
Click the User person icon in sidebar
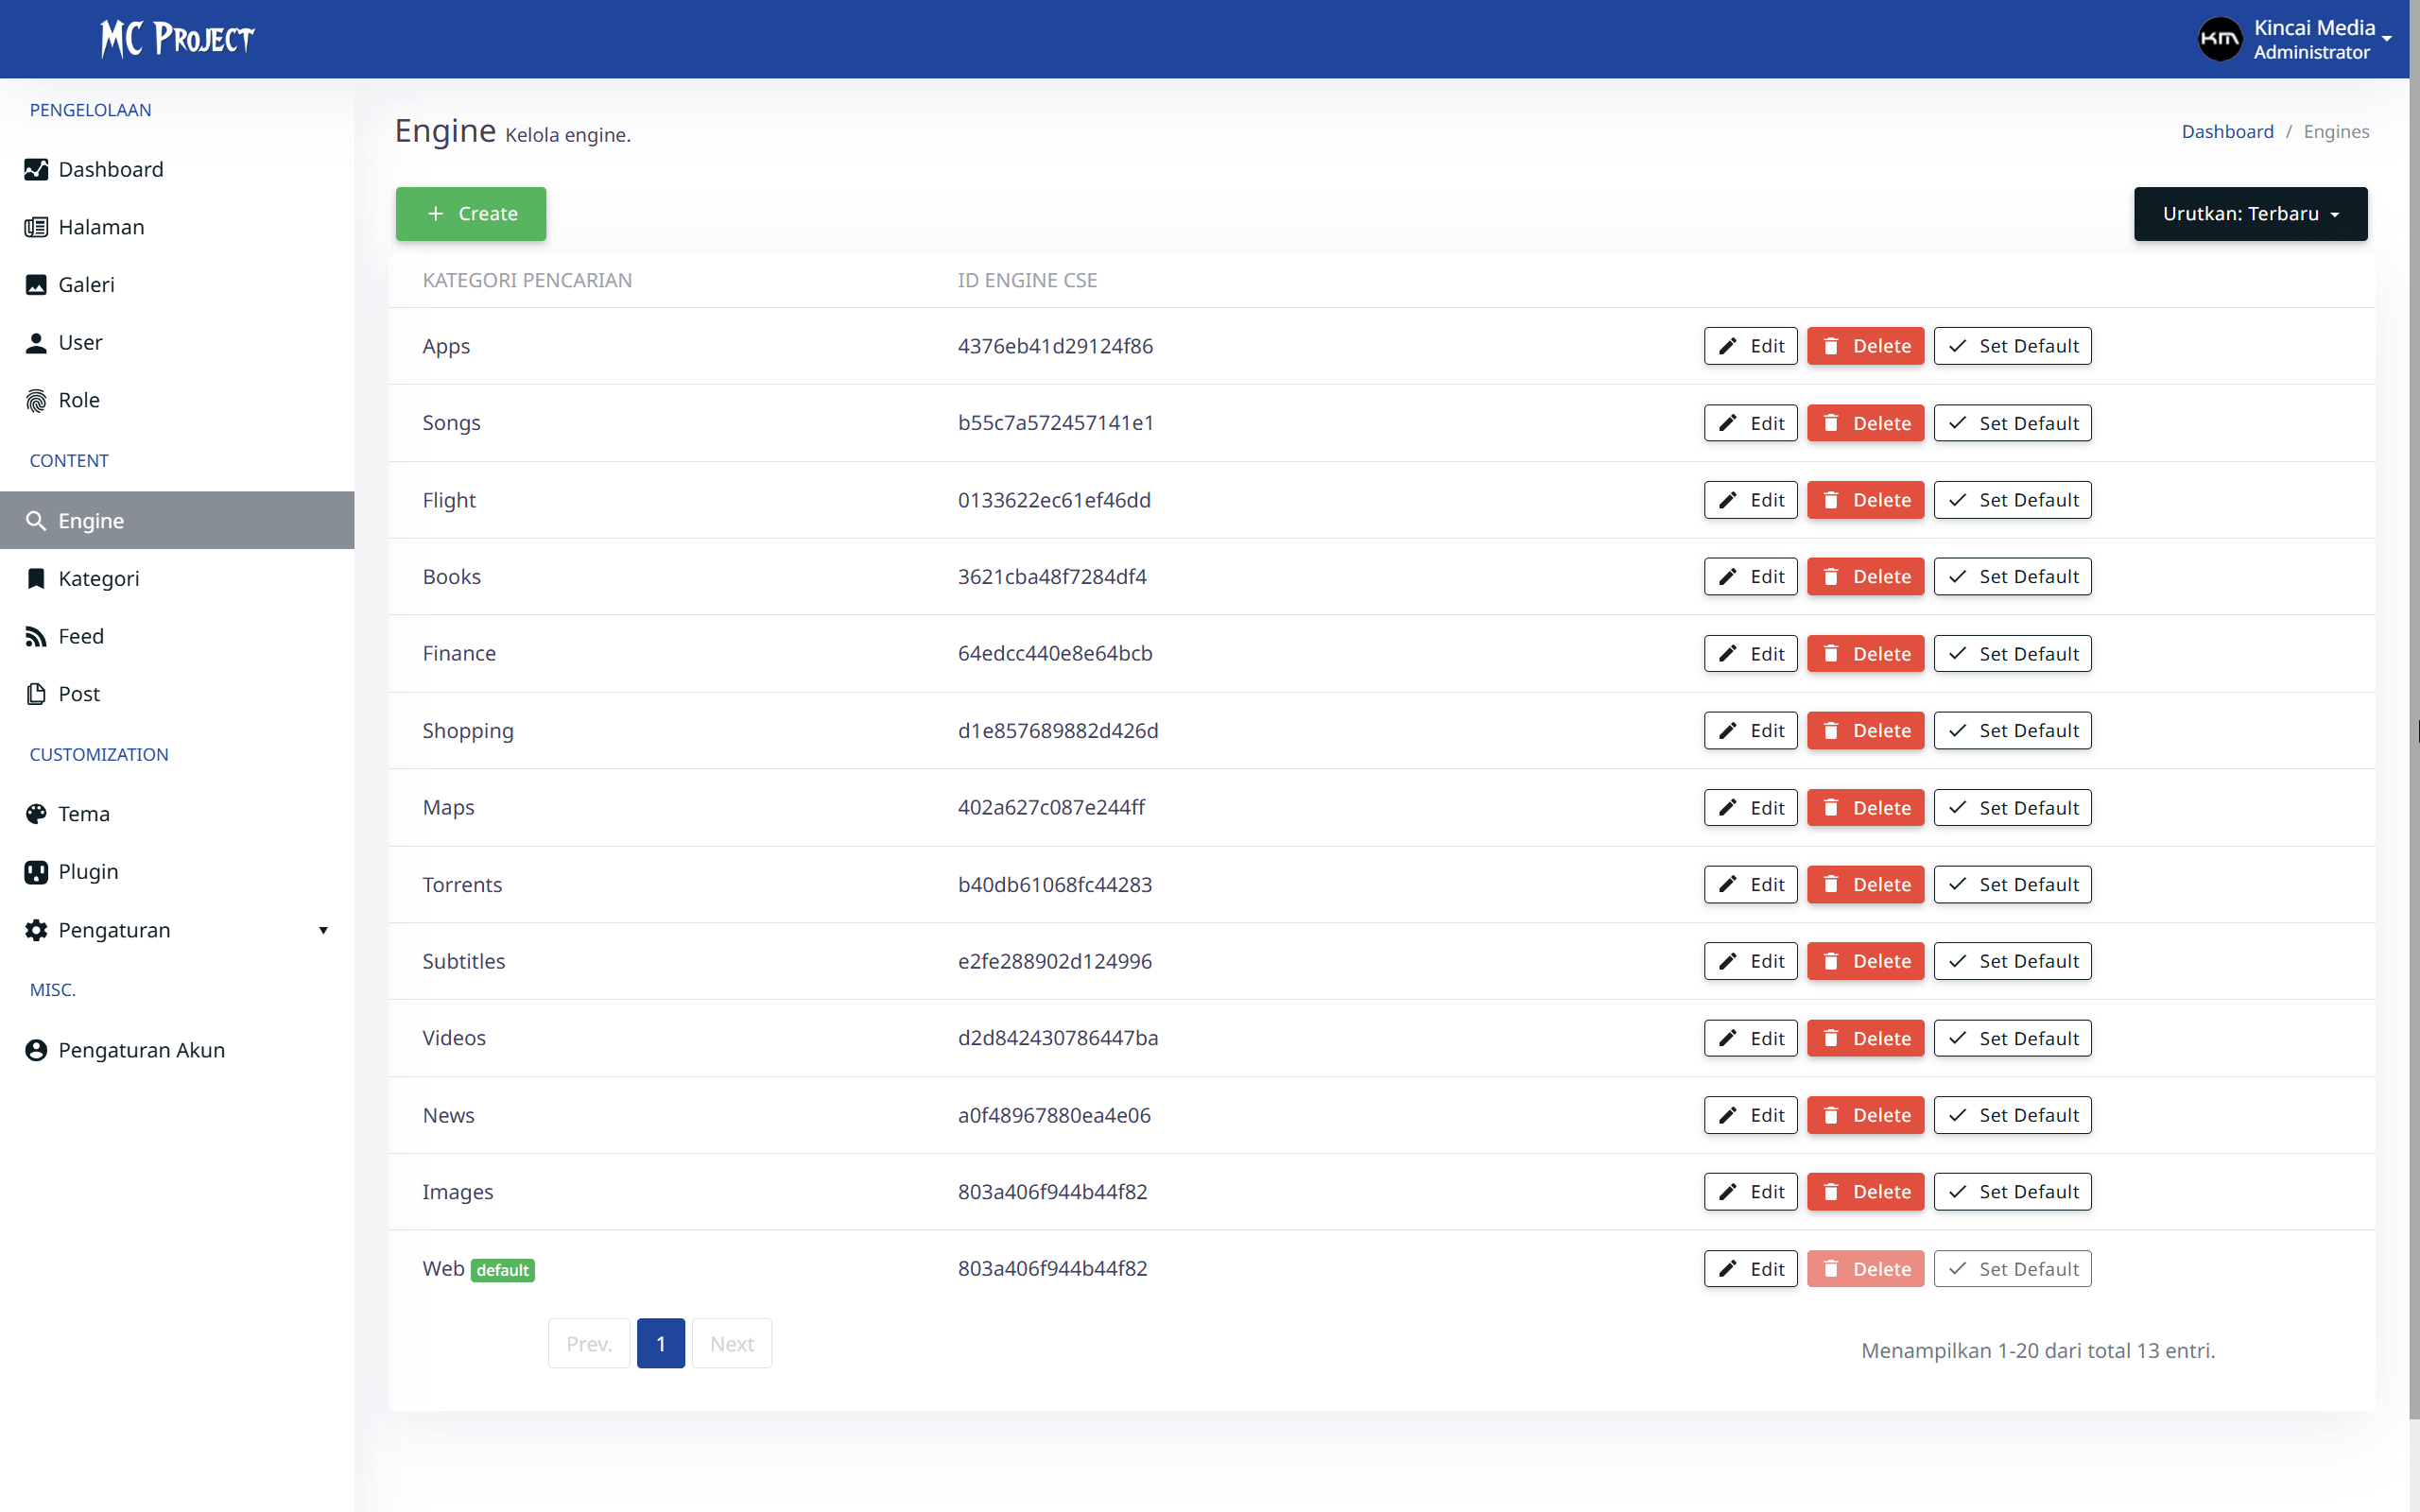[37, 342]
